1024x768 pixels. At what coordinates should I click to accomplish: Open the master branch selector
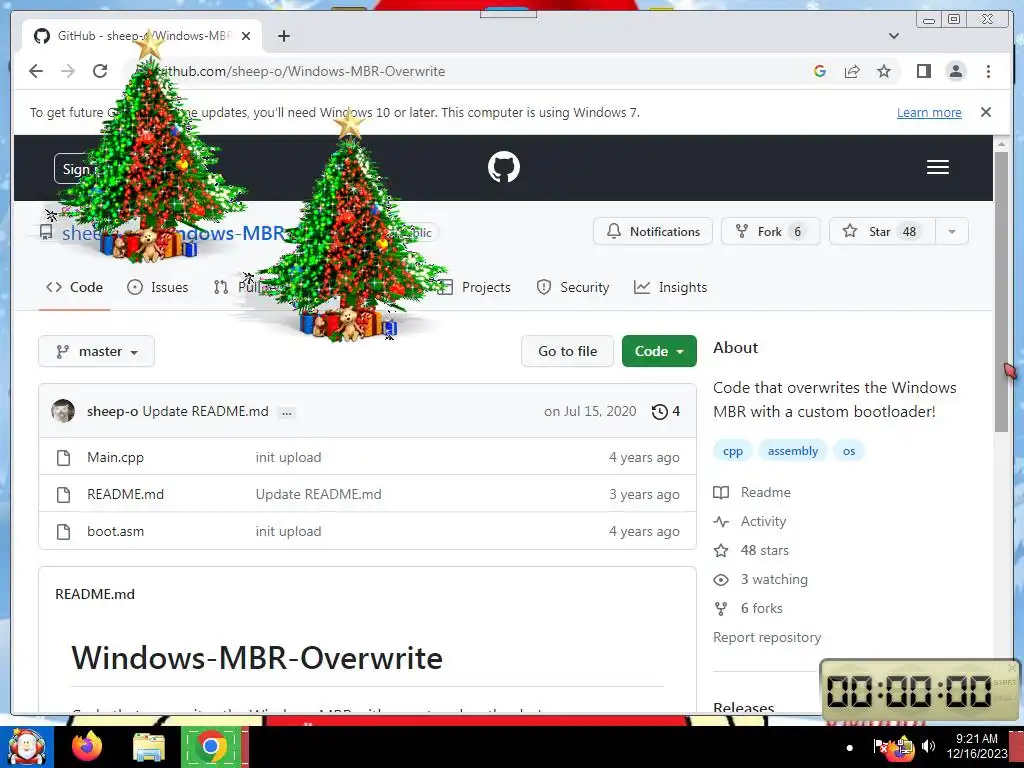point(97,351)
